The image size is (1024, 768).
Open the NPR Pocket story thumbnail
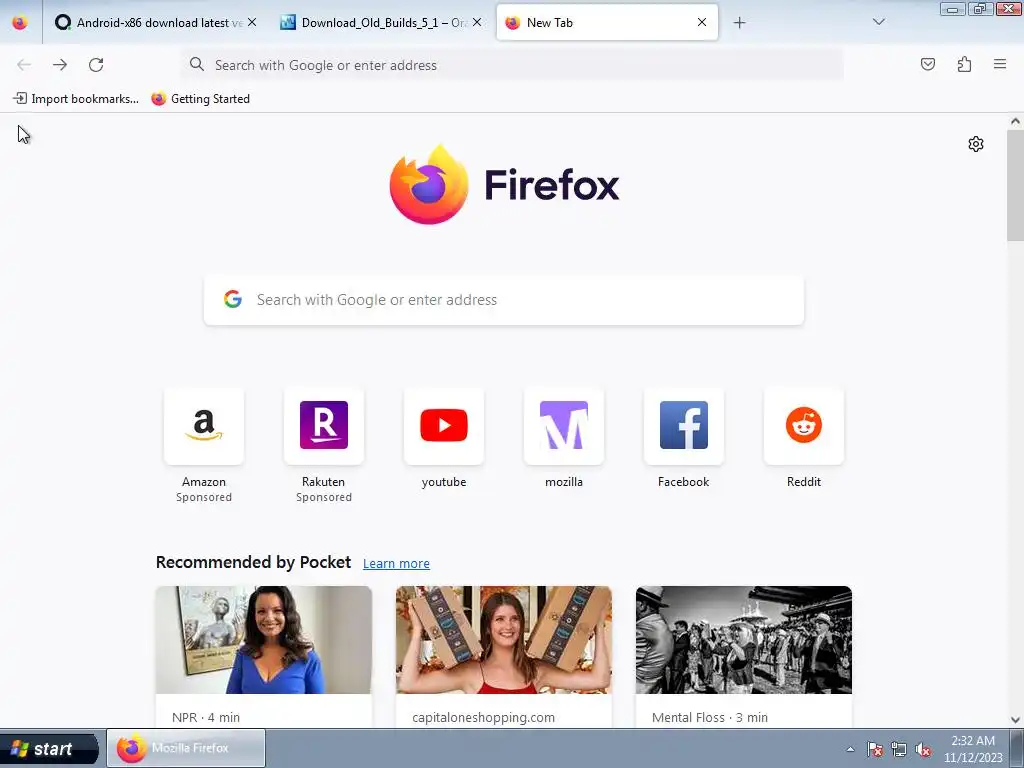point(264,640)
